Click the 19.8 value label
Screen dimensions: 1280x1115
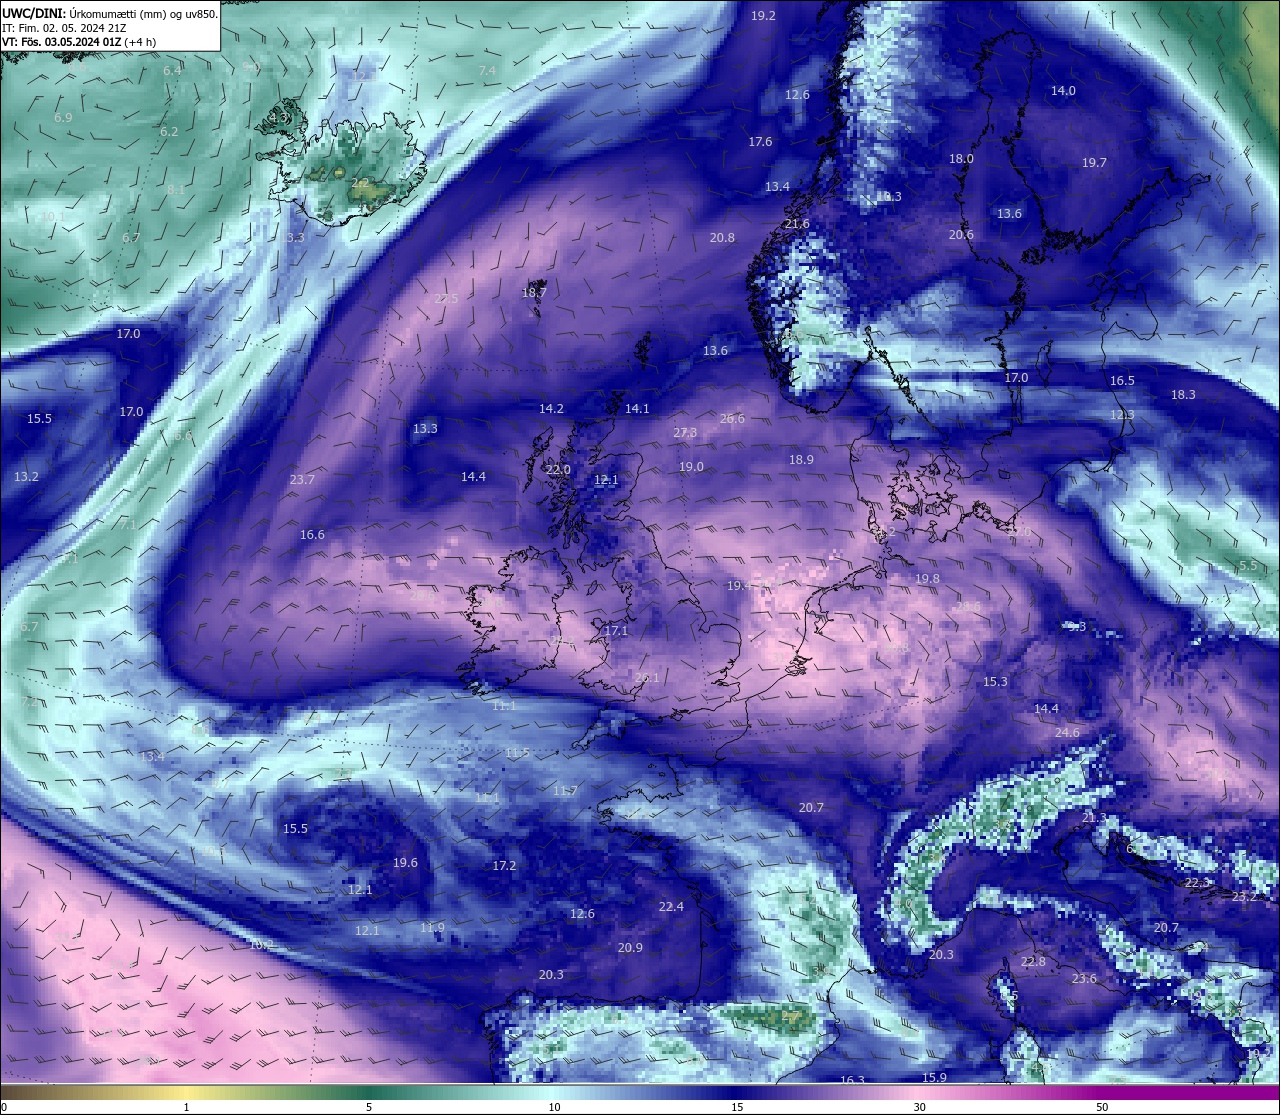coord(927,579)
